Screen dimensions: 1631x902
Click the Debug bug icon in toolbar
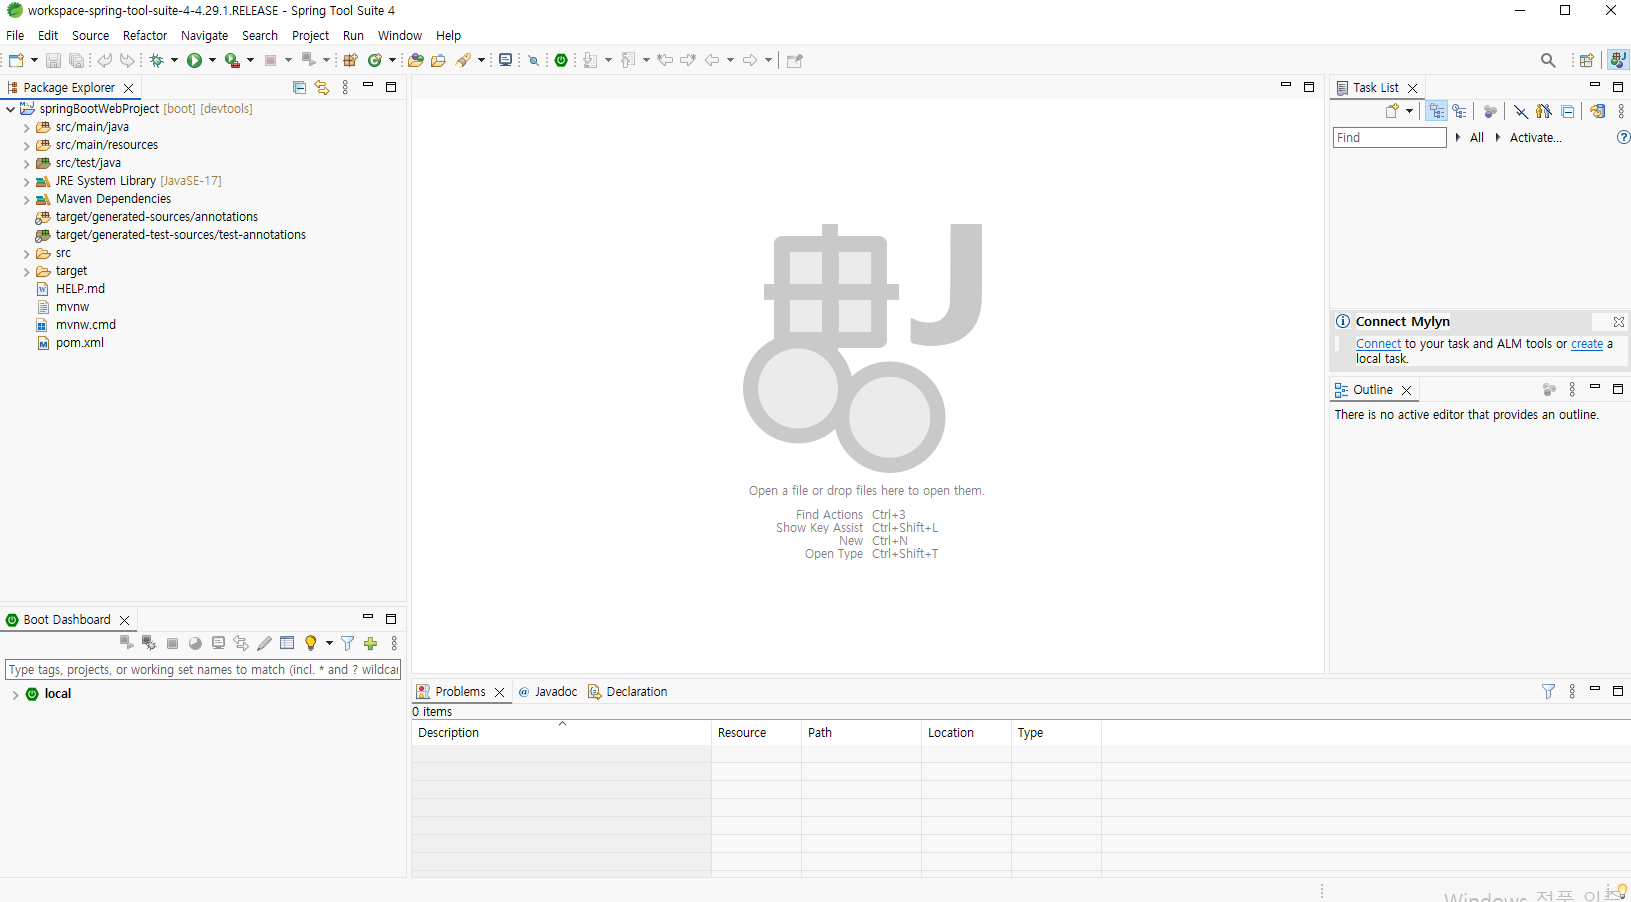157,60
